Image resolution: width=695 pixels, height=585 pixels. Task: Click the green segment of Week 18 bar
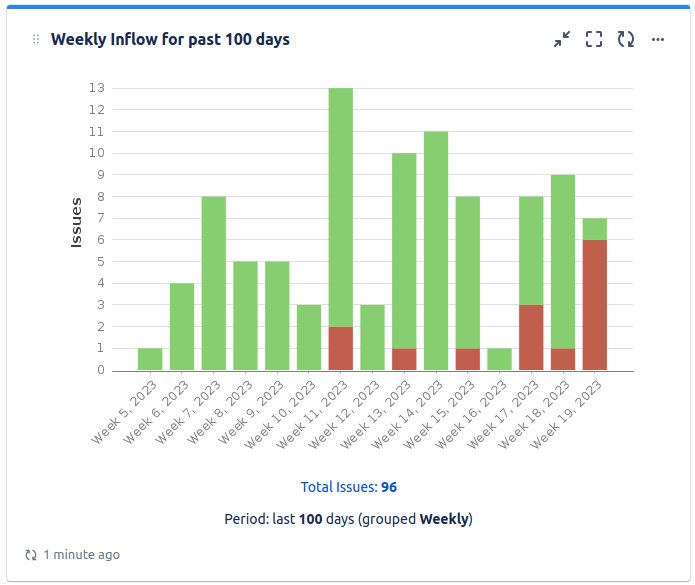[563, 261]
